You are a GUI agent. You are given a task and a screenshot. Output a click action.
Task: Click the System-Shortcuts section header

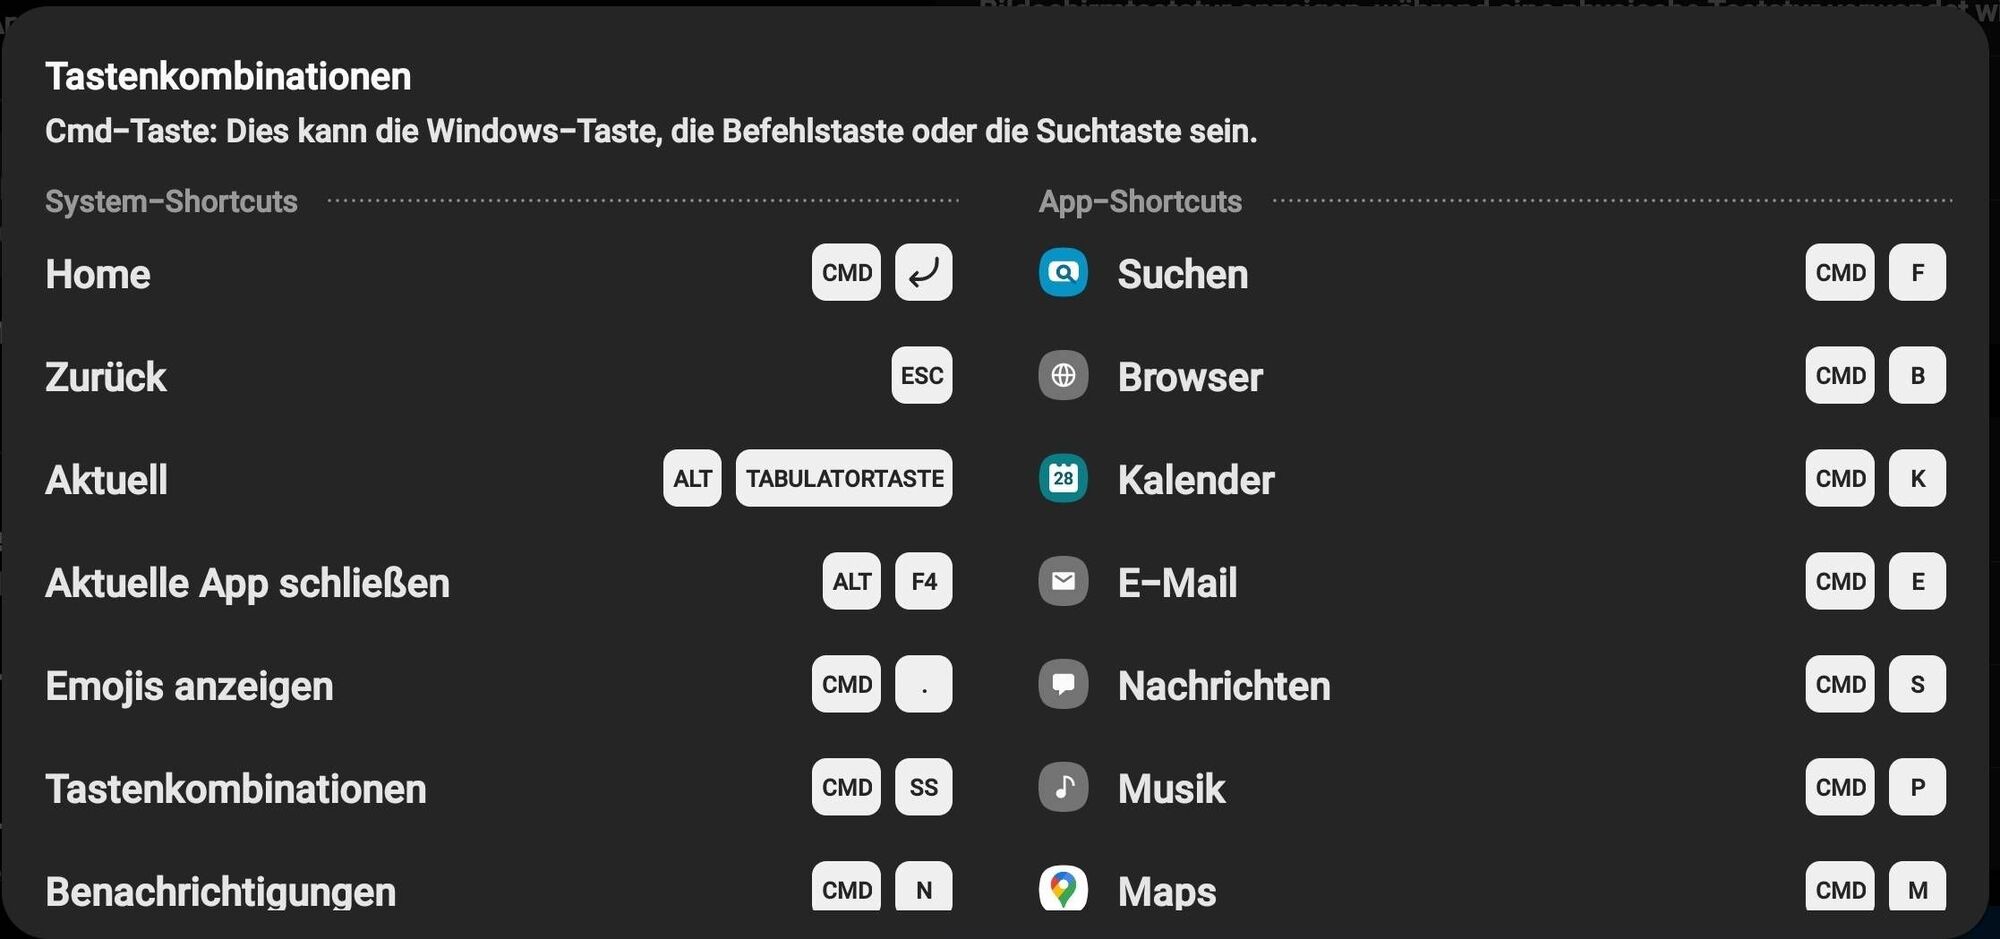click(x=171, y=202)
